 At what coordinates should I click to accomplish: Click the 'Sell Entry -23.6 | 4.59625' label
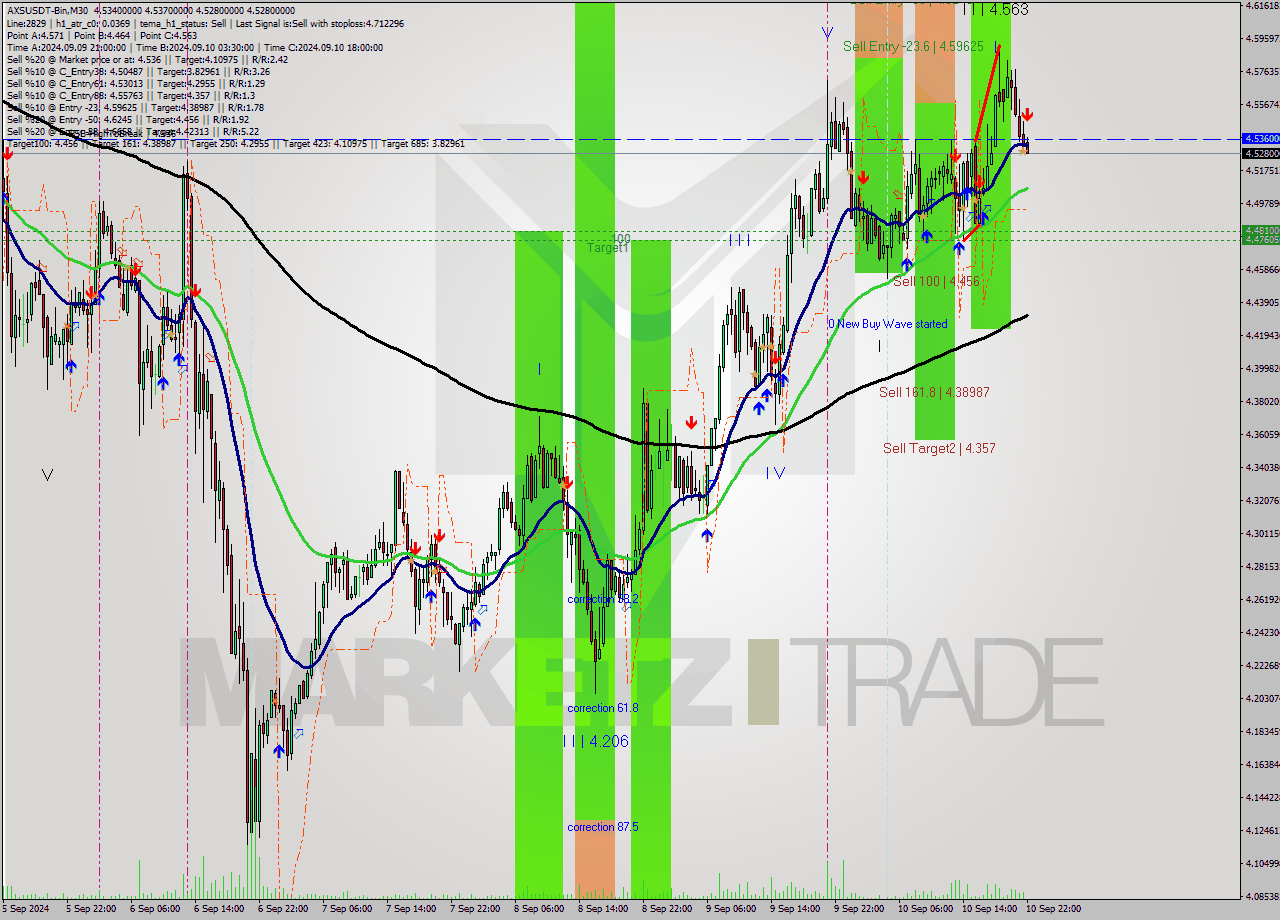point(913,46)
